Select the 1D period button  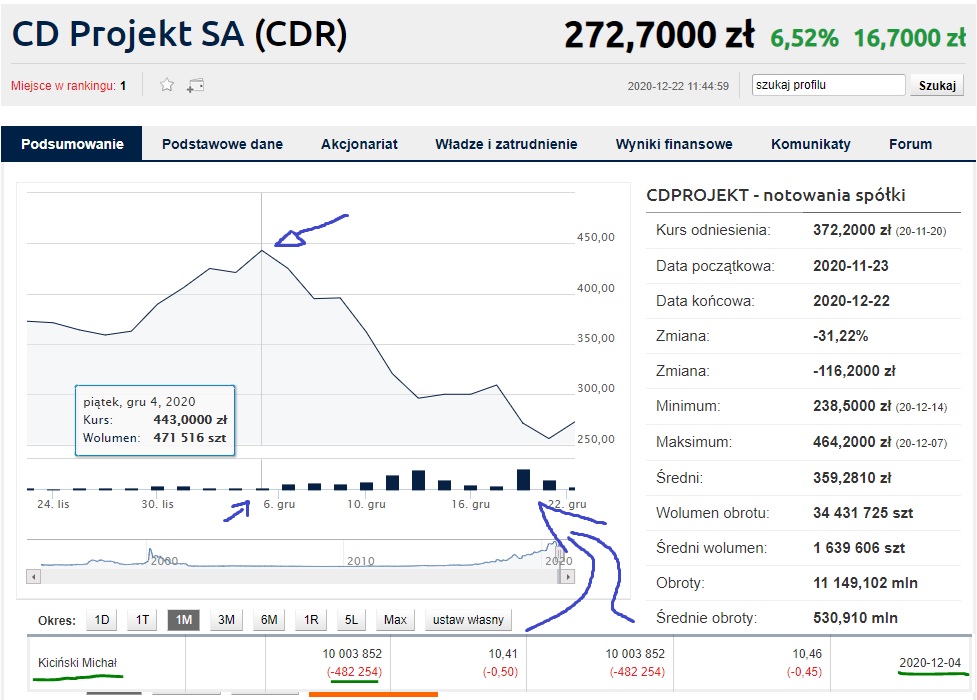(x=102, y=620)
